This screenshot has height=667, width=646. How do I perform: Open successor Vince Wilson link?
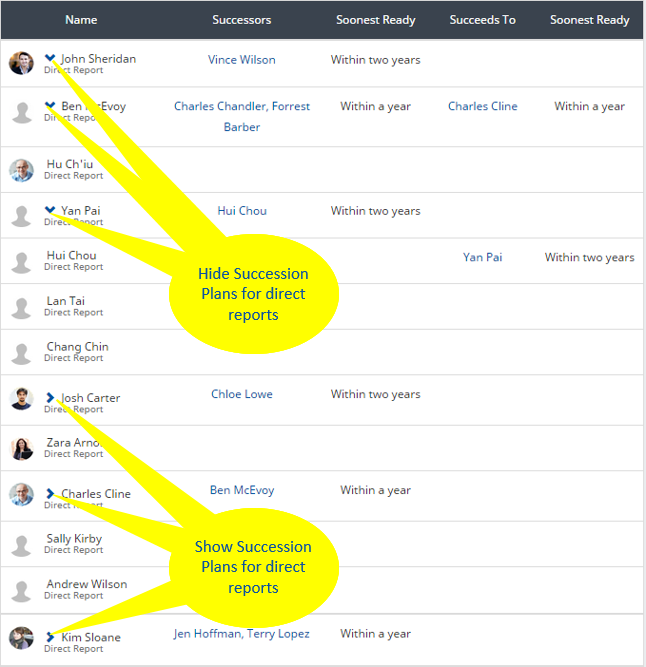[x=242, y=60]
